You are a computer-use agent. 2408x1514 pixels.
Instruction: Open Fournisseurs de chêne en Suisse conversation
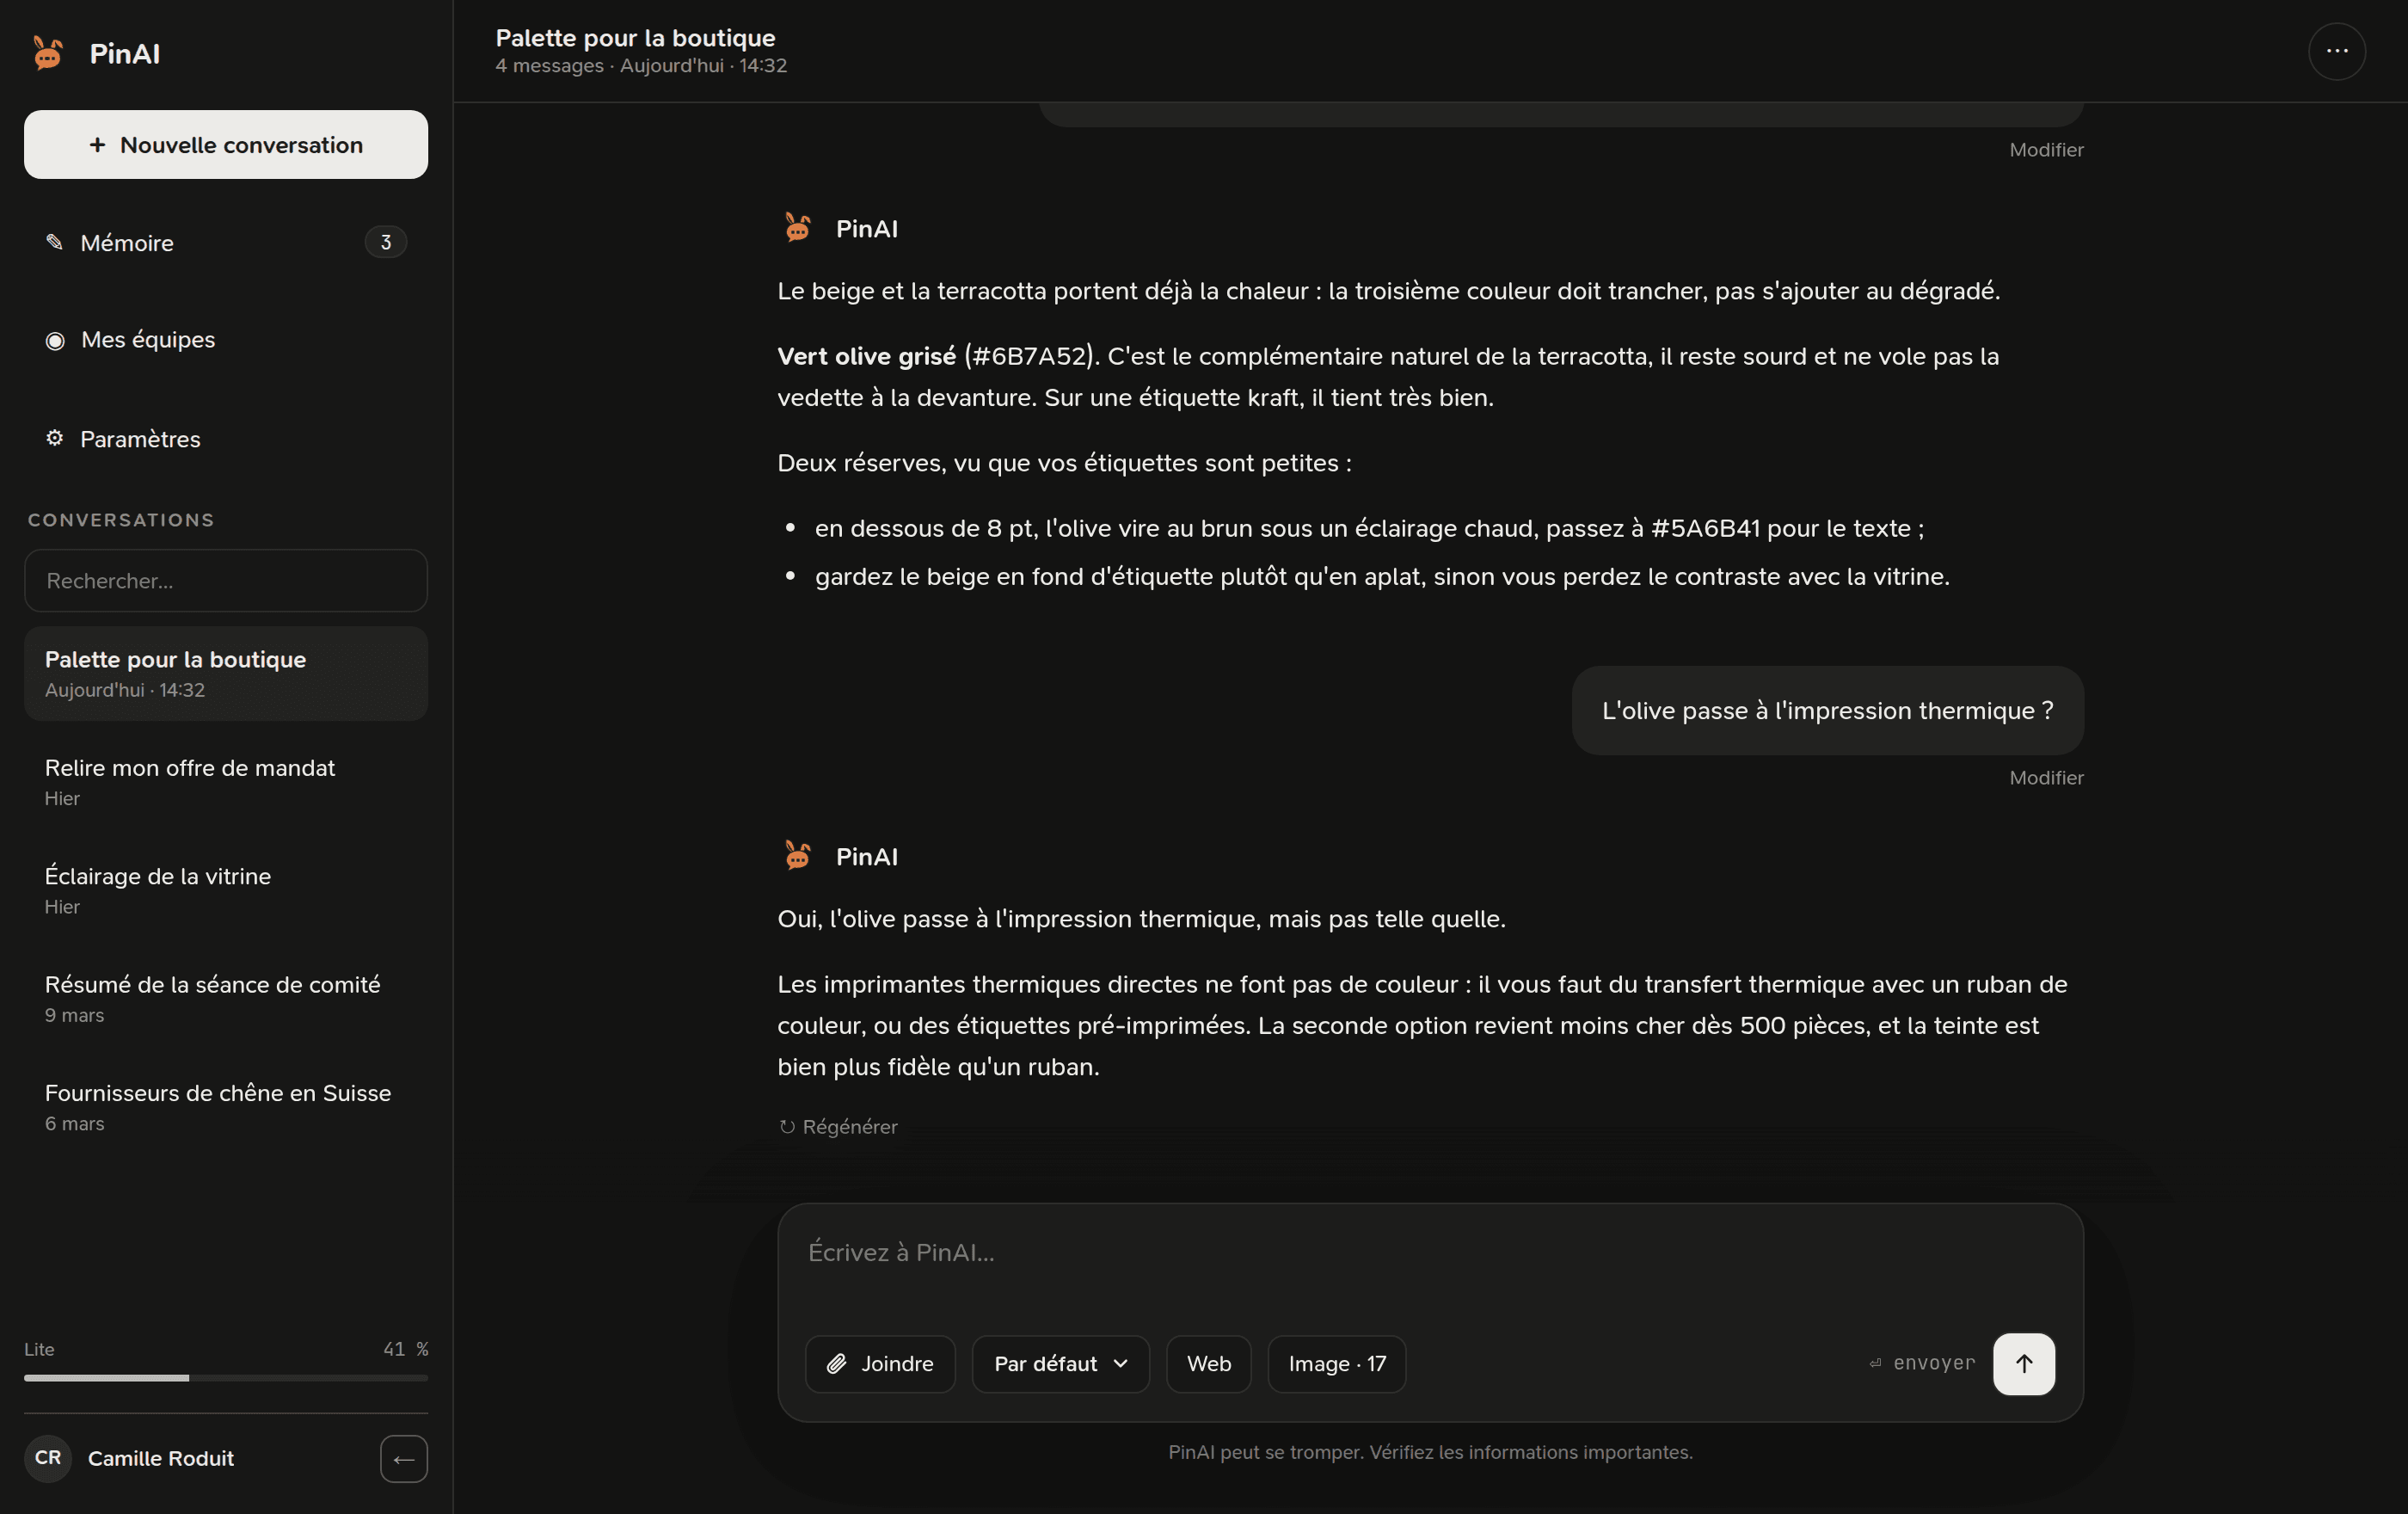(226, 1107)
